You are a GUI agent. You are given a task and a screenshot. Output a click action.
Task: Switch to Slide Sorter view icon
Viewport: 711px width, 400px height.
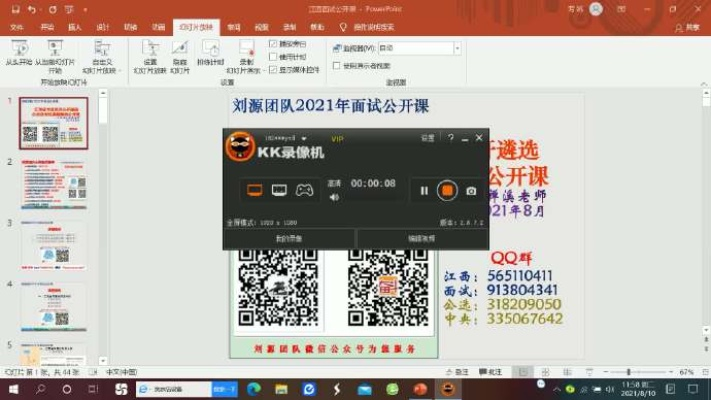click(x=545, y=372)
